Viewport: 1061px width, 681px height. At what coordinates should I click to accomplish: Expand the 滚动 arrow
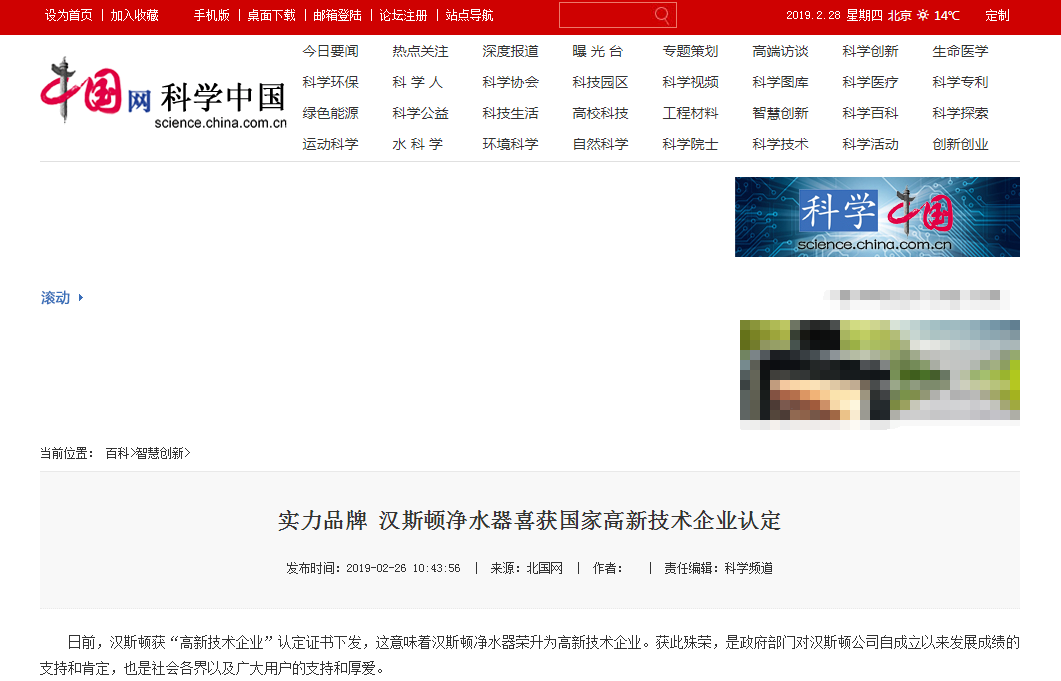coord(81,298)
